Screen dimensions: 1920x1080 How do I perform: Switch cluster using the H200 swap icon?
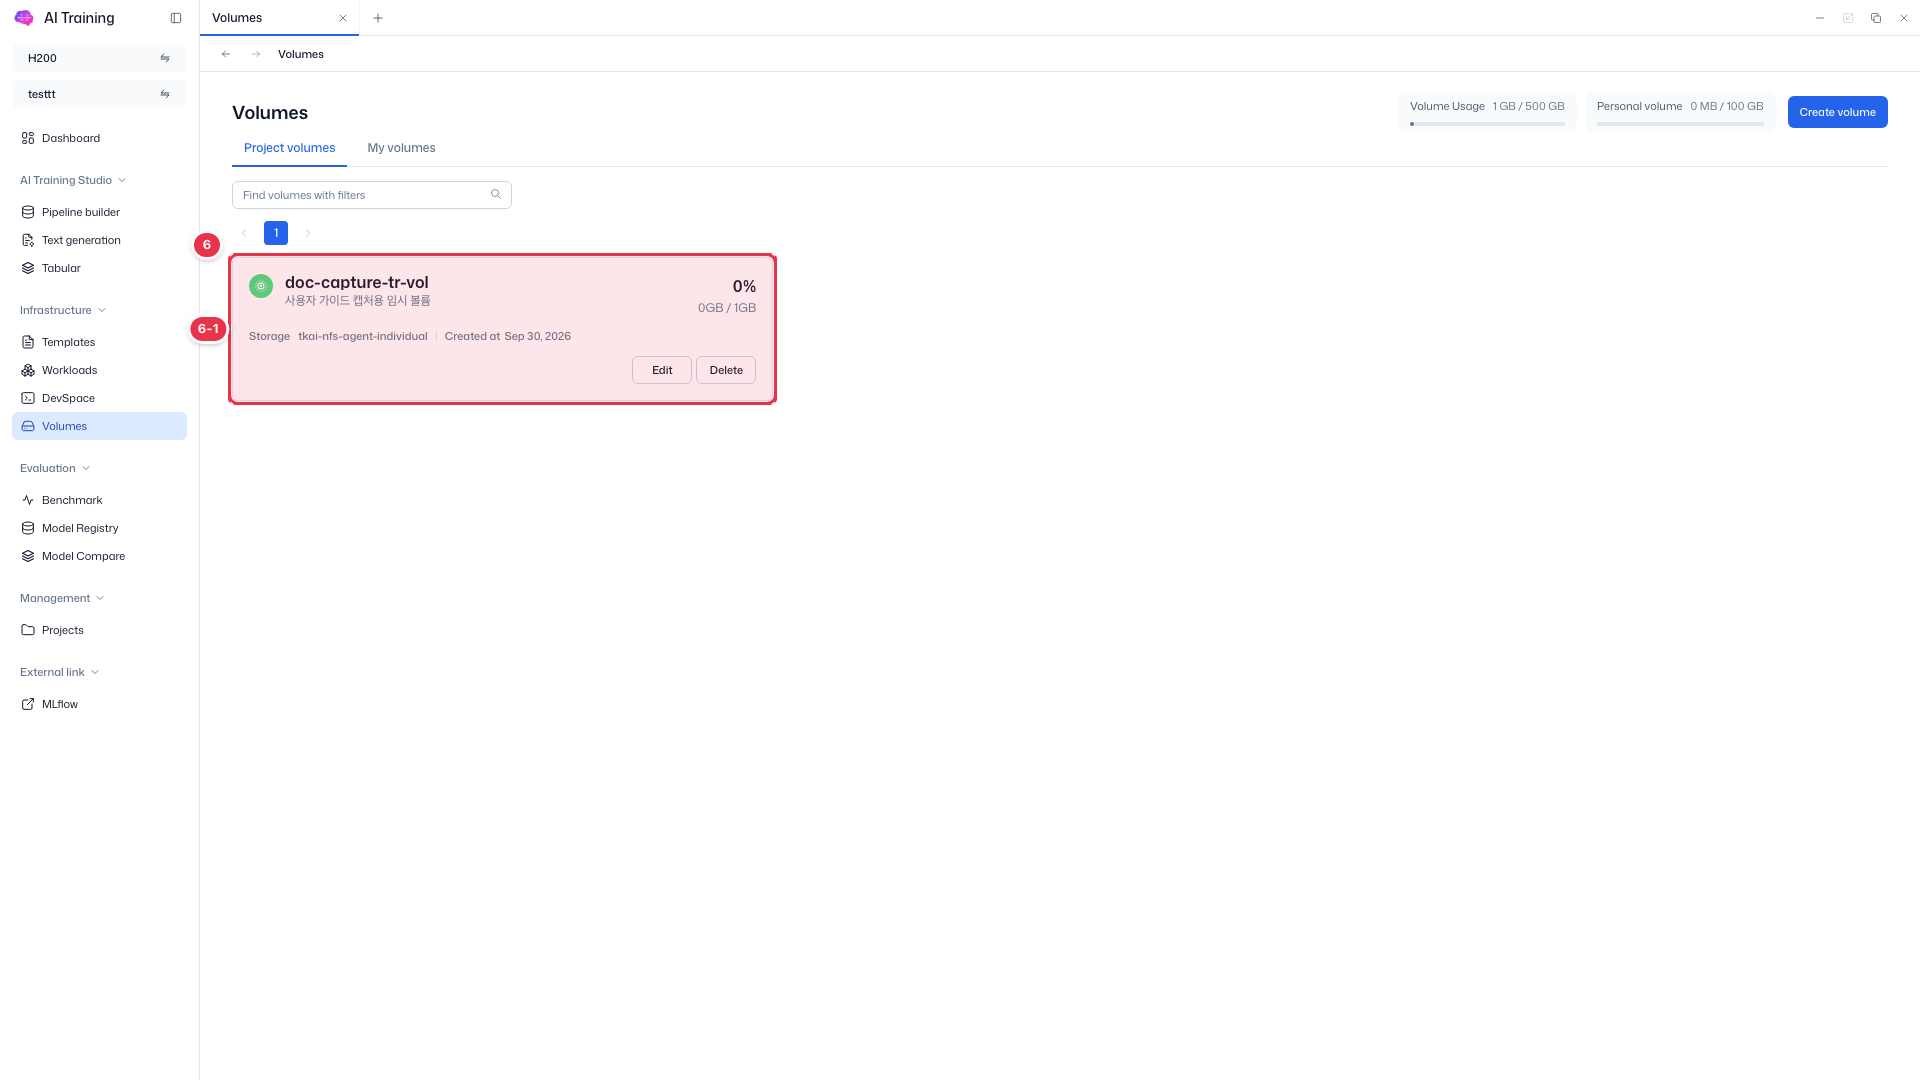coord(165,58)
